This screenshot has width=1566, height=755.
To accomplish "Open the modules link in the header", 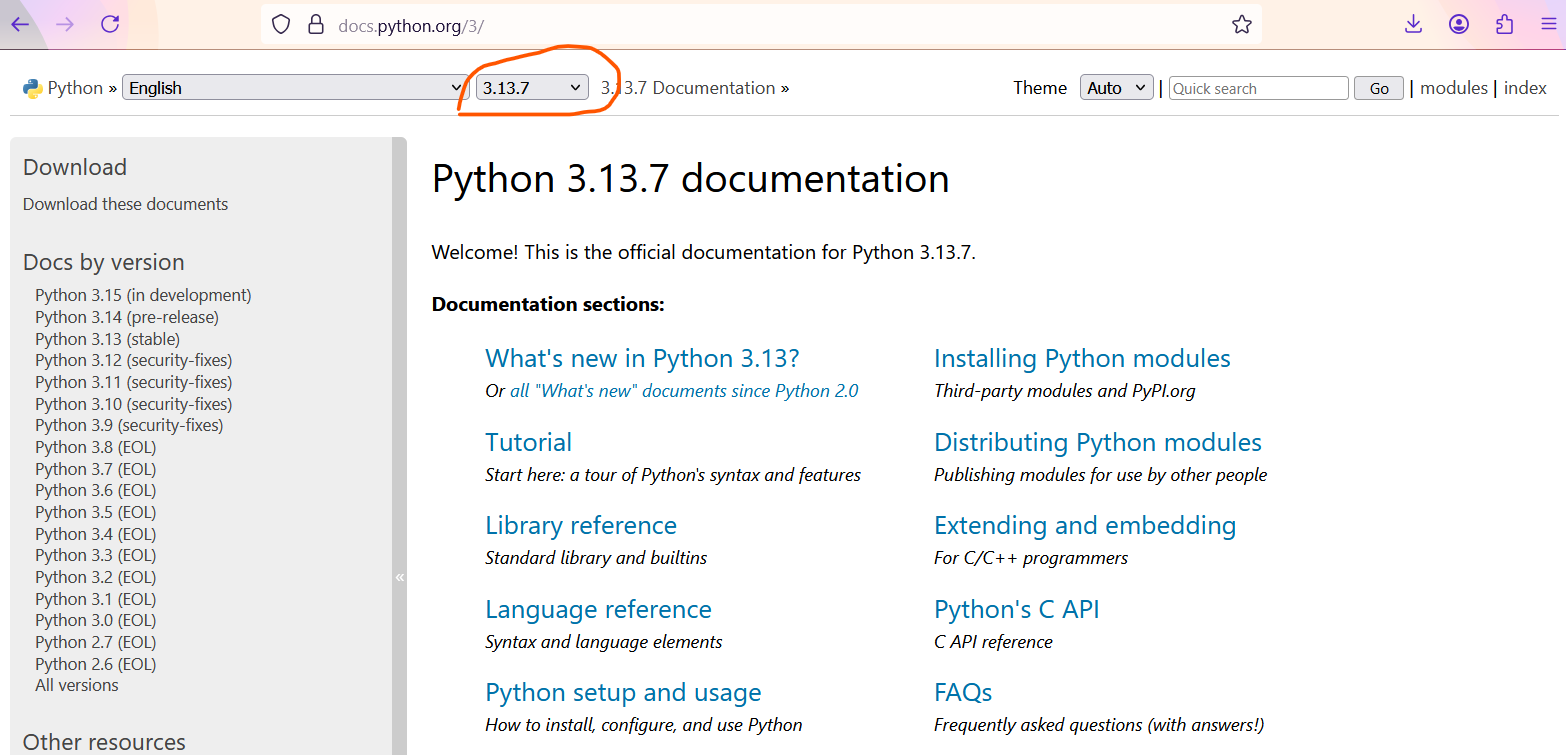I will coord(1454,88).
